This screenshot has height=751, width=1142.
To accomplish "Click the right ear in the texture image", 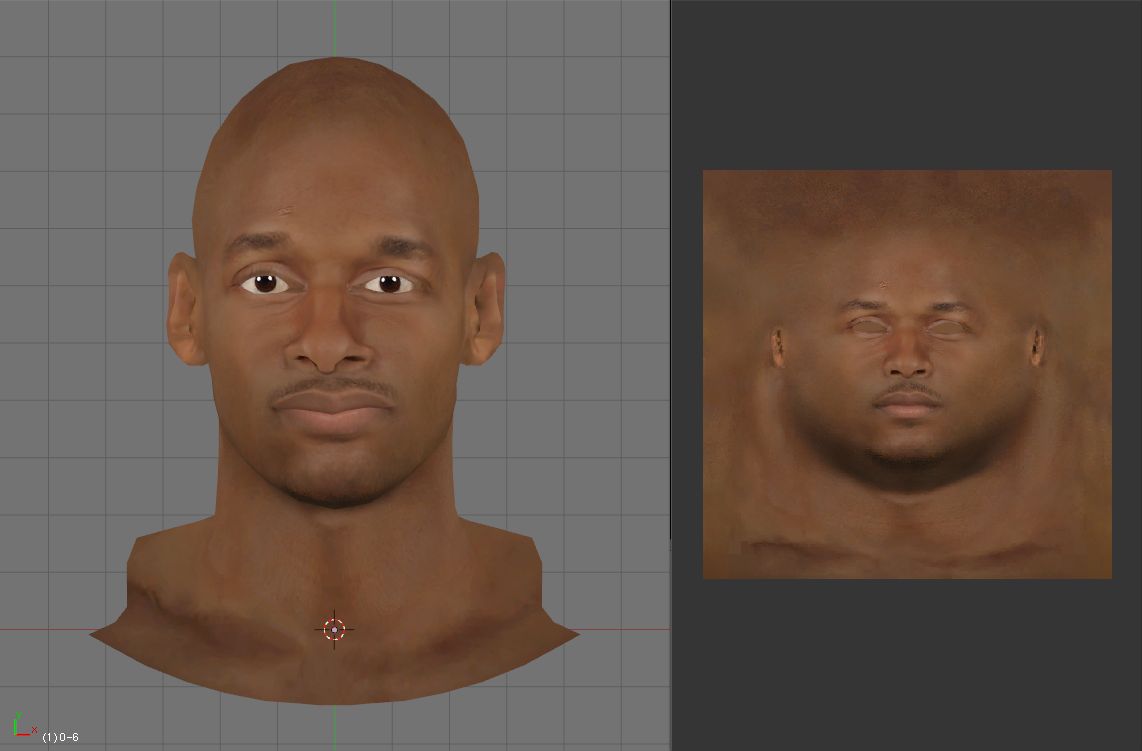I will pos(1038,346).
